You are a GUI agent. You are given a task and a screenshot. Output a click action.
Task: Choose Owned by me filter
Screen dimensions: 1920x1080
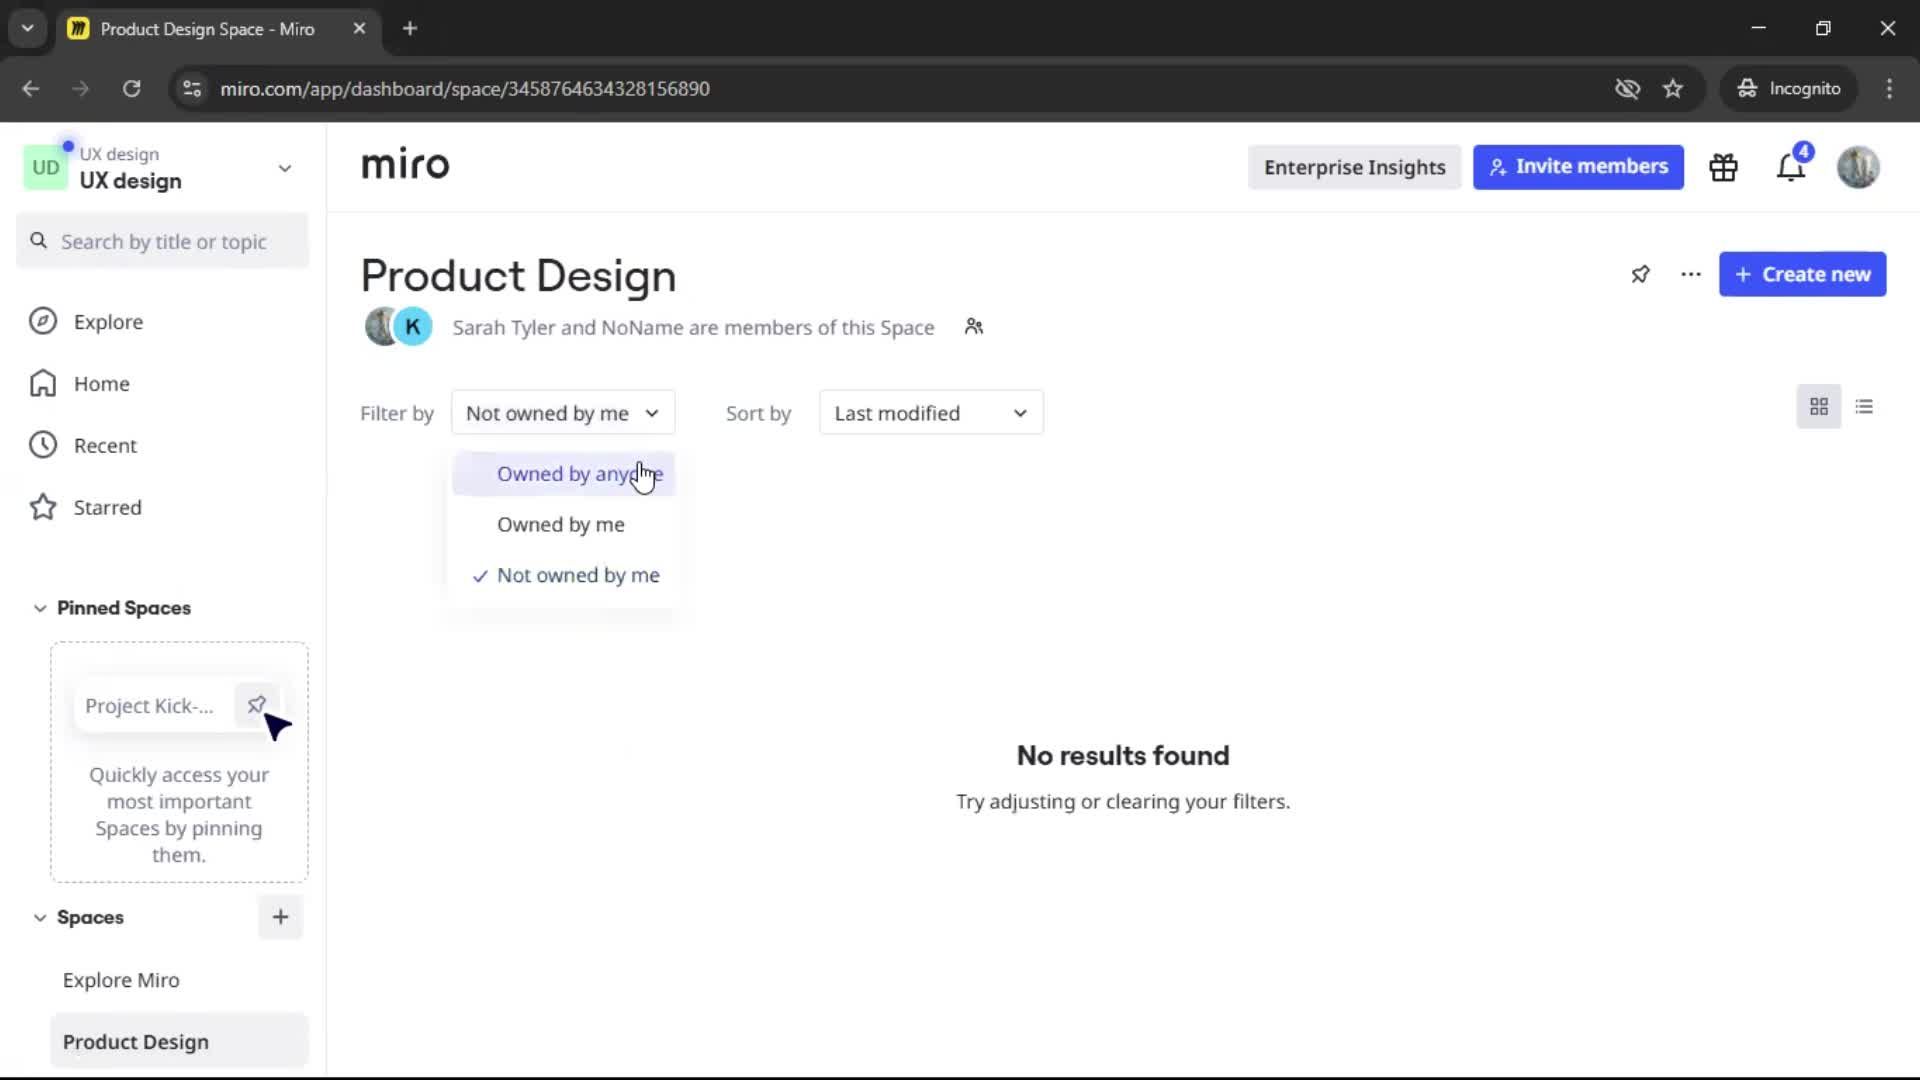tap(564, 525)
